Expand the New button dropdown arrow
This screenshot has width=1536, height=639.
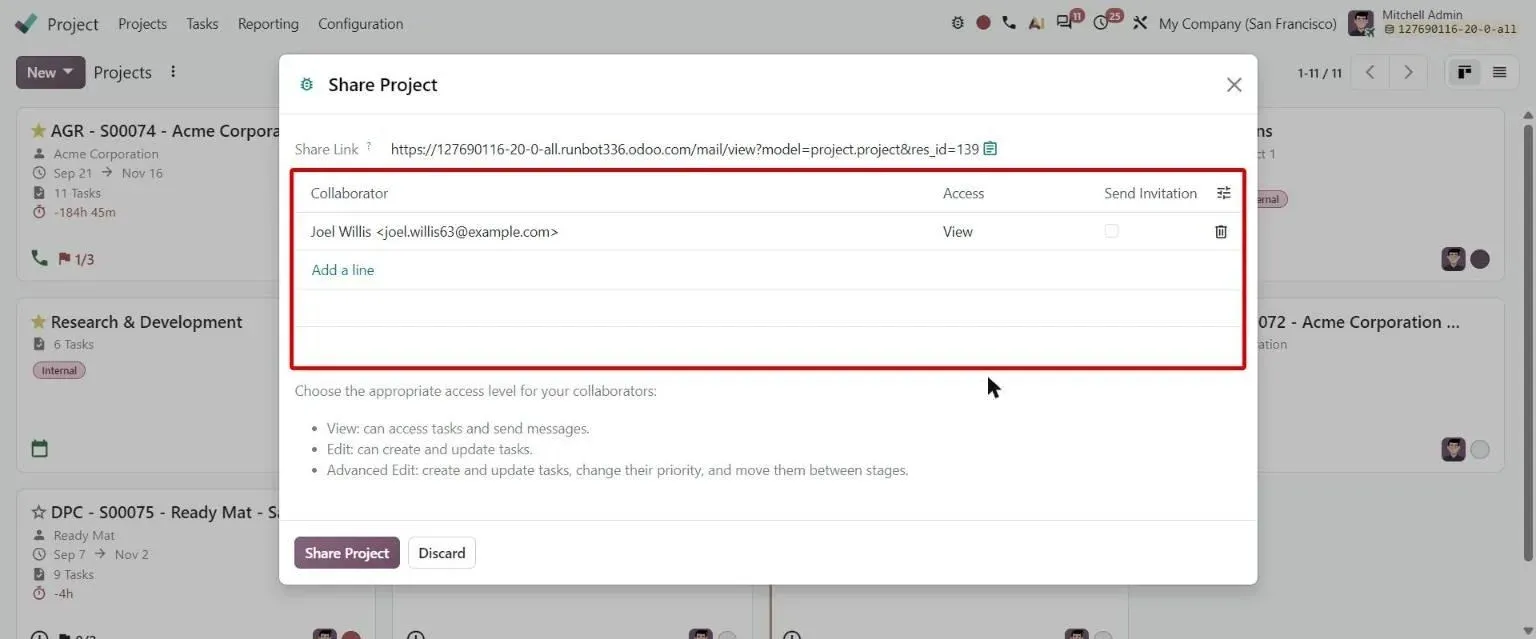68,72
